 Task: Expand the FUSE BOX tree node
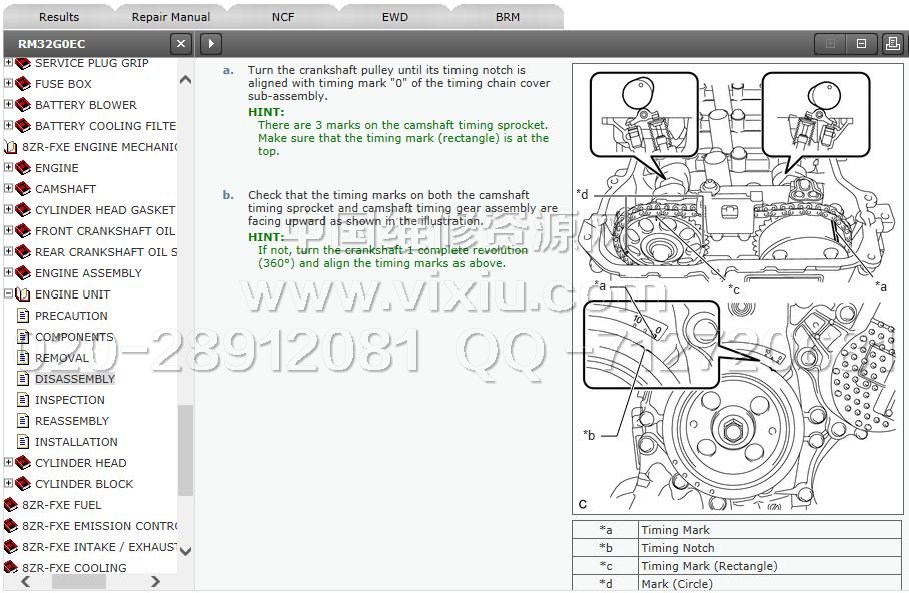(x=9, y=84)
